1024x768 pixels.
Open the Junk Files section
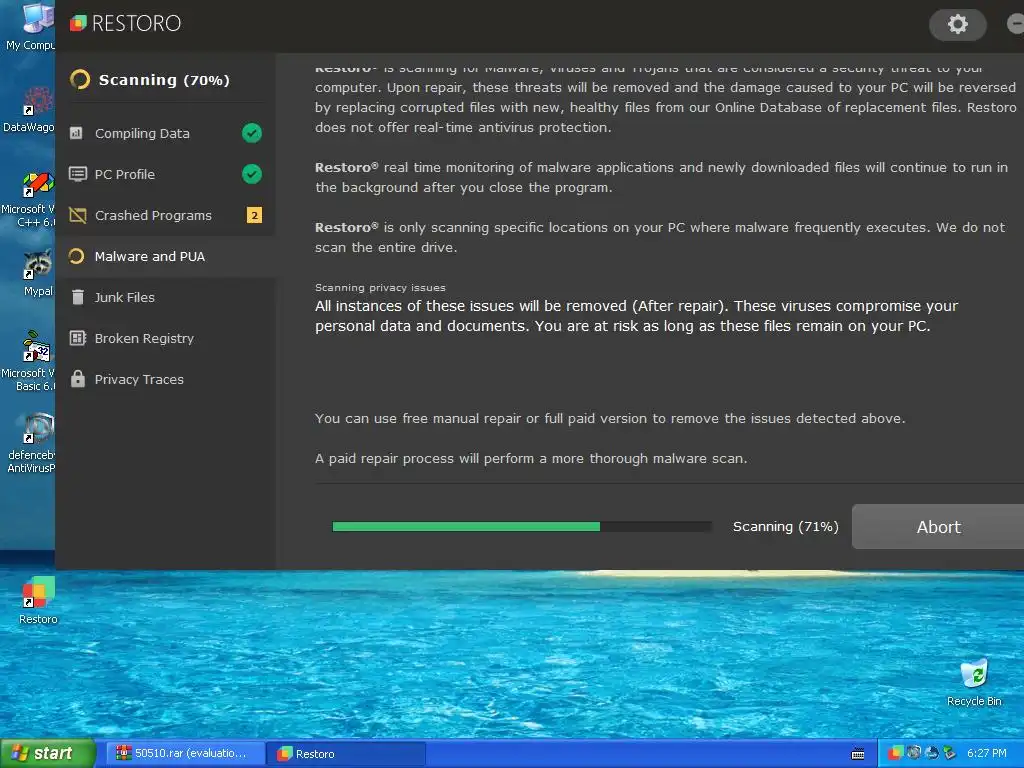(x=165, y=297)
